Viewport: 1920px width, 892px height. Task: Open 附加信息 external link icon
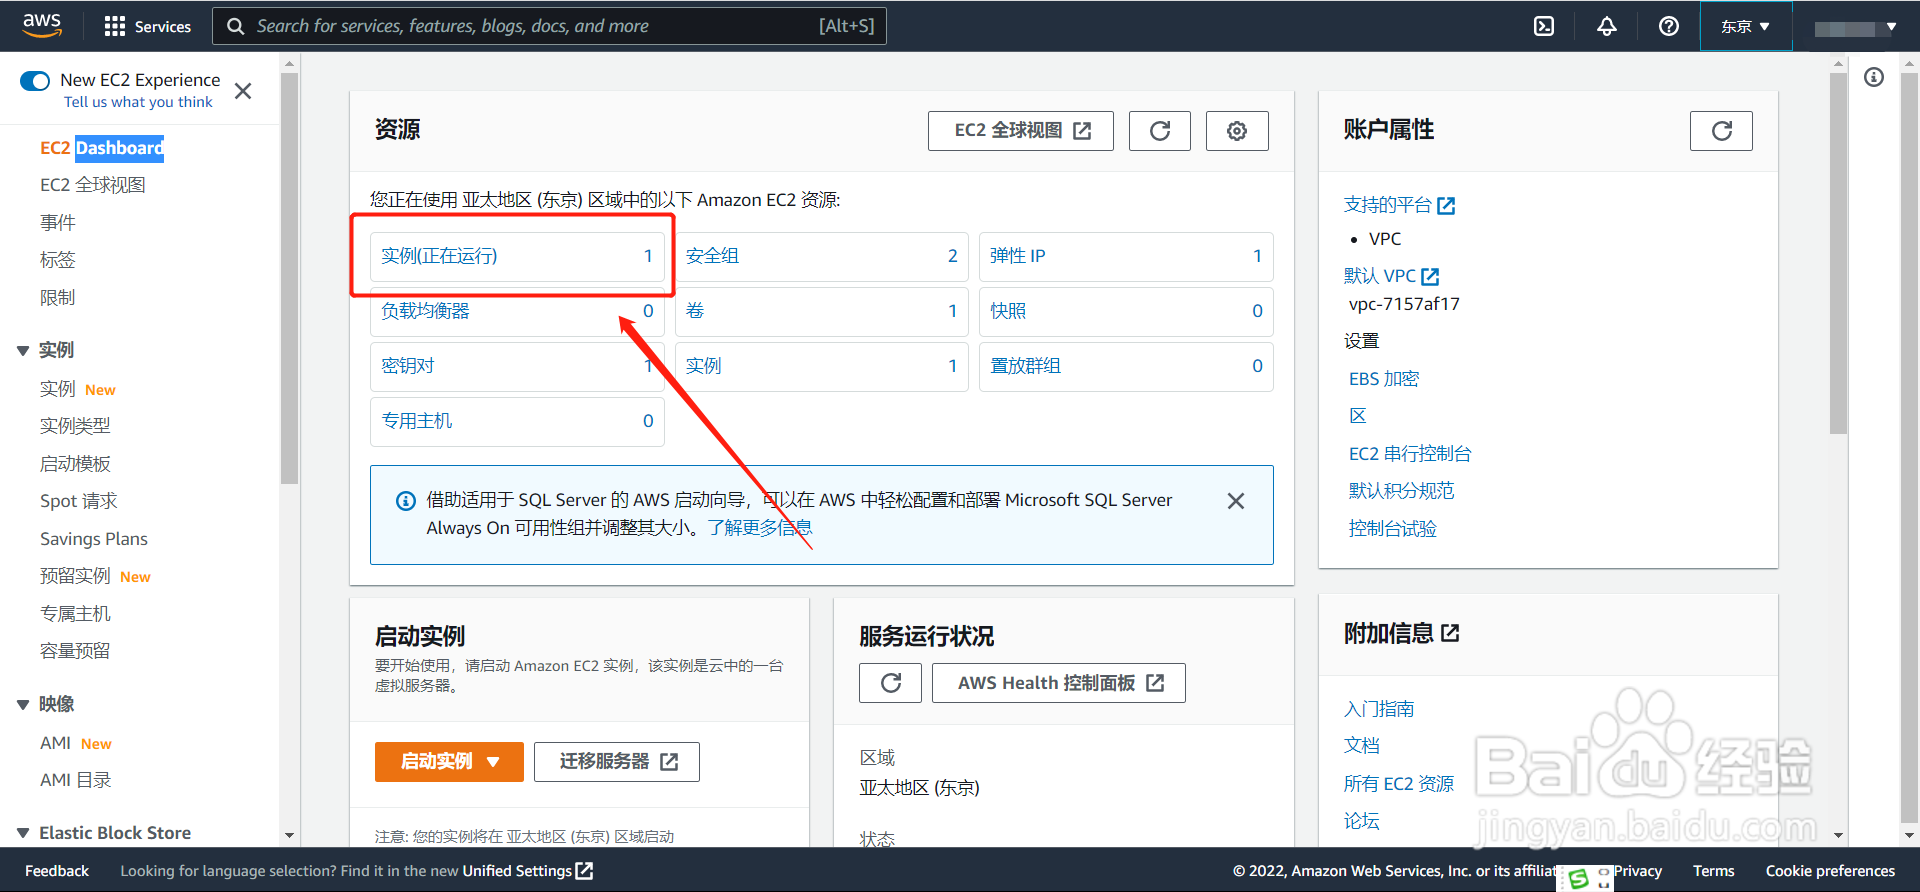tap(1451, 633)
